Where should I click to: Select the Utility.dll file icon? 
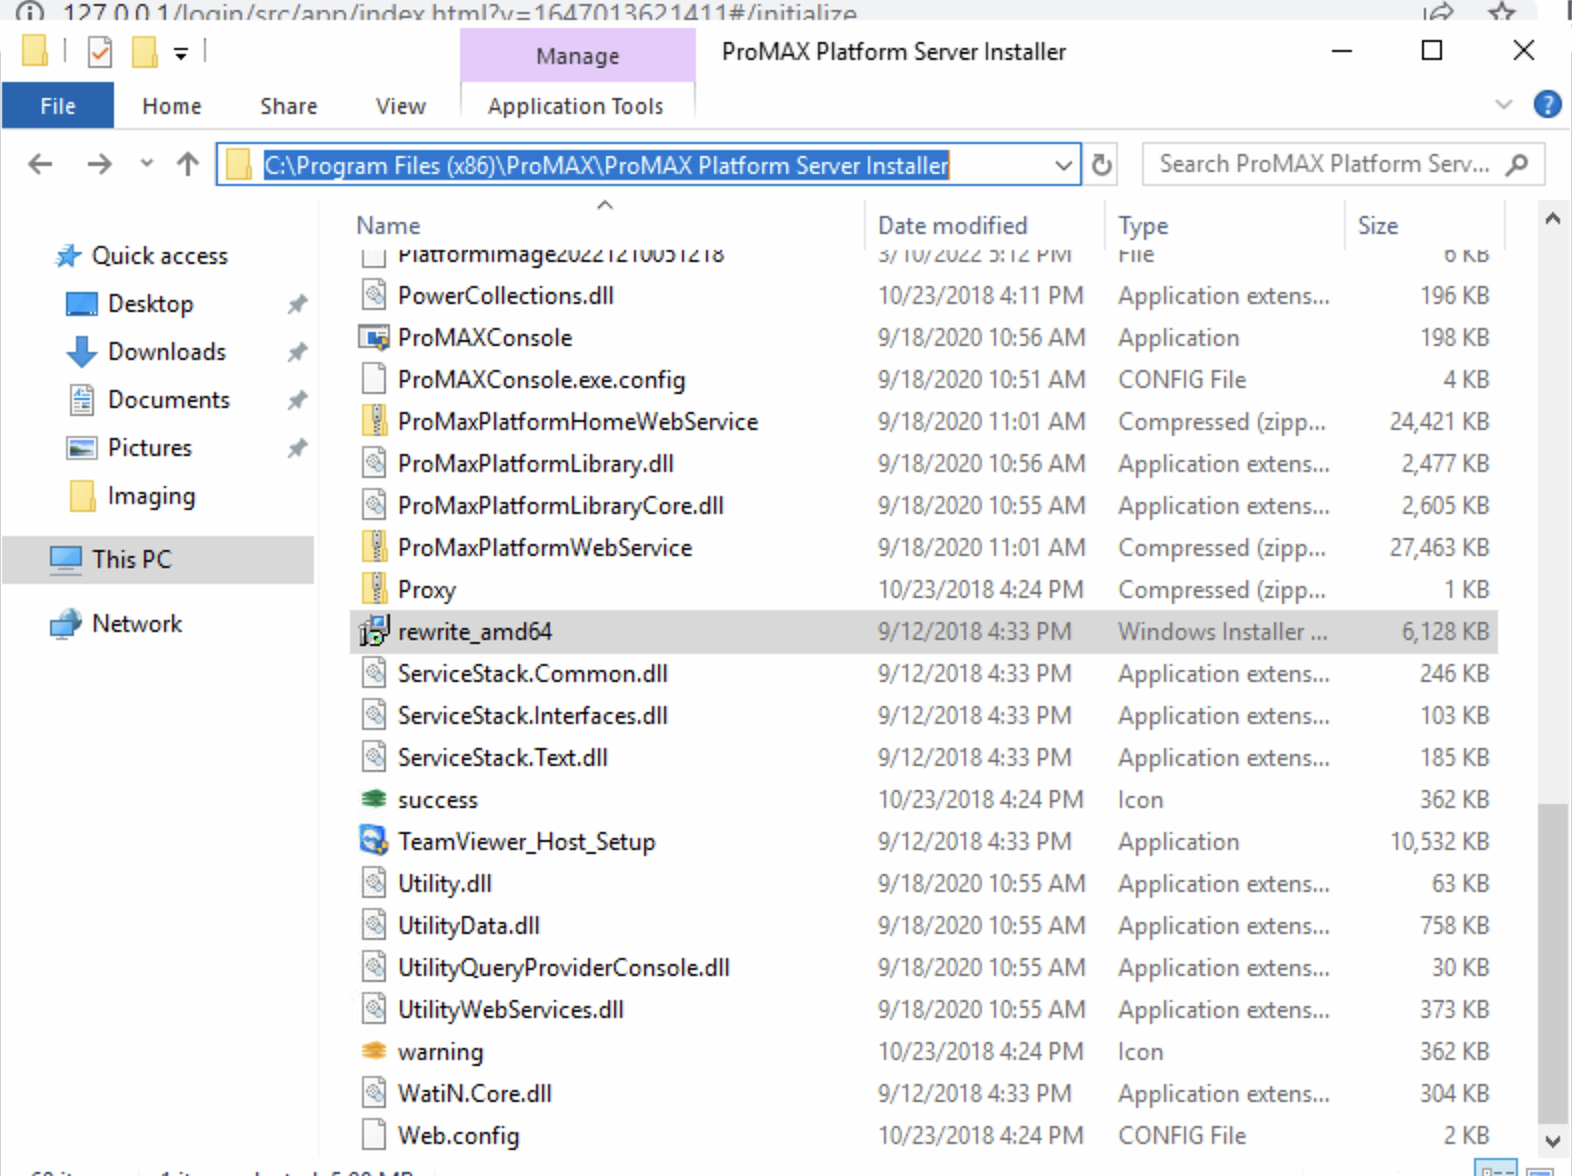tap(374, 884)
